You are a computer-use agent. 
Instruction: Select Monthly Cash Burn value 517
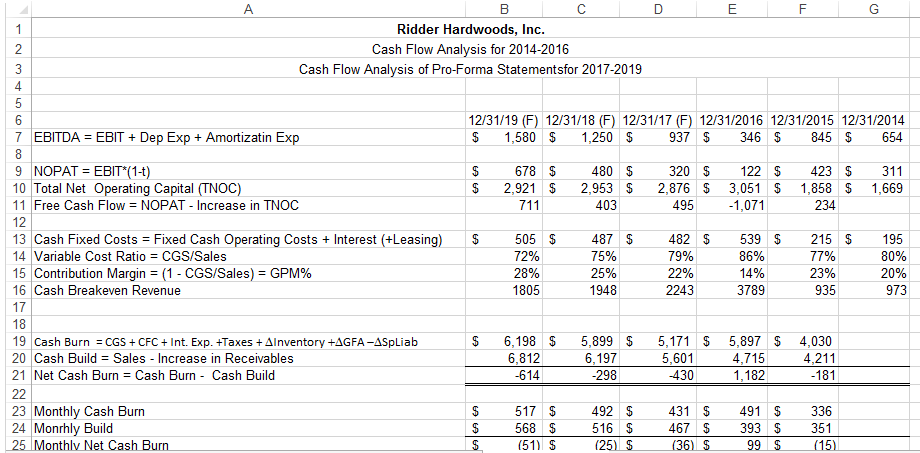pos(504,411)
